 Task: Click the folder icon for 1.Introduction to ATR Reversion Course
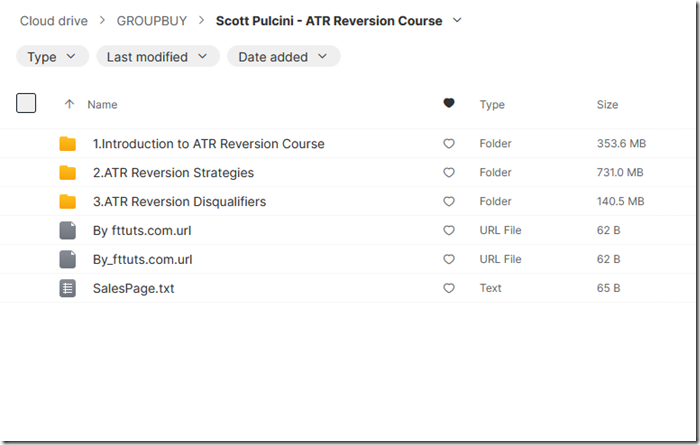click(67, 144)
